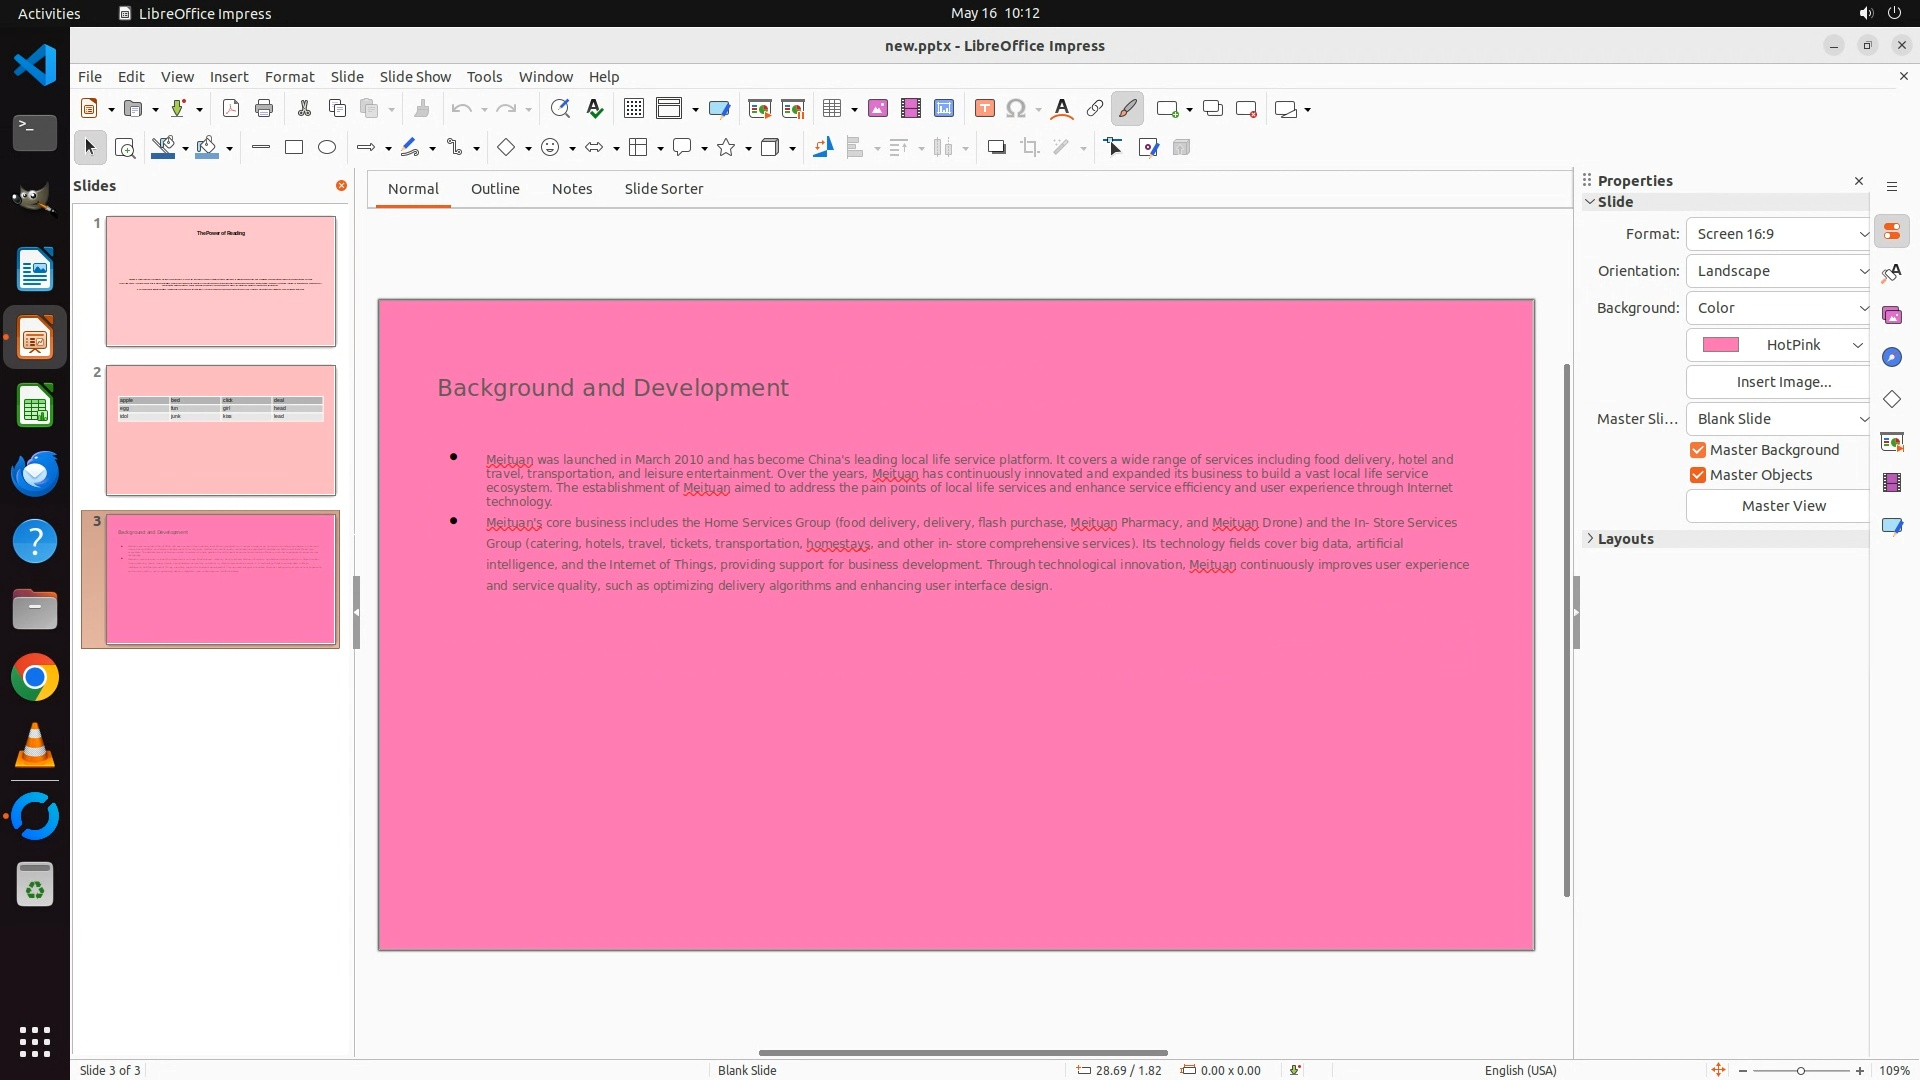Open the Orientation Landscape dropdown
The image size is (1920, 1080).
pyautogui.click(x=1778, y=271)
